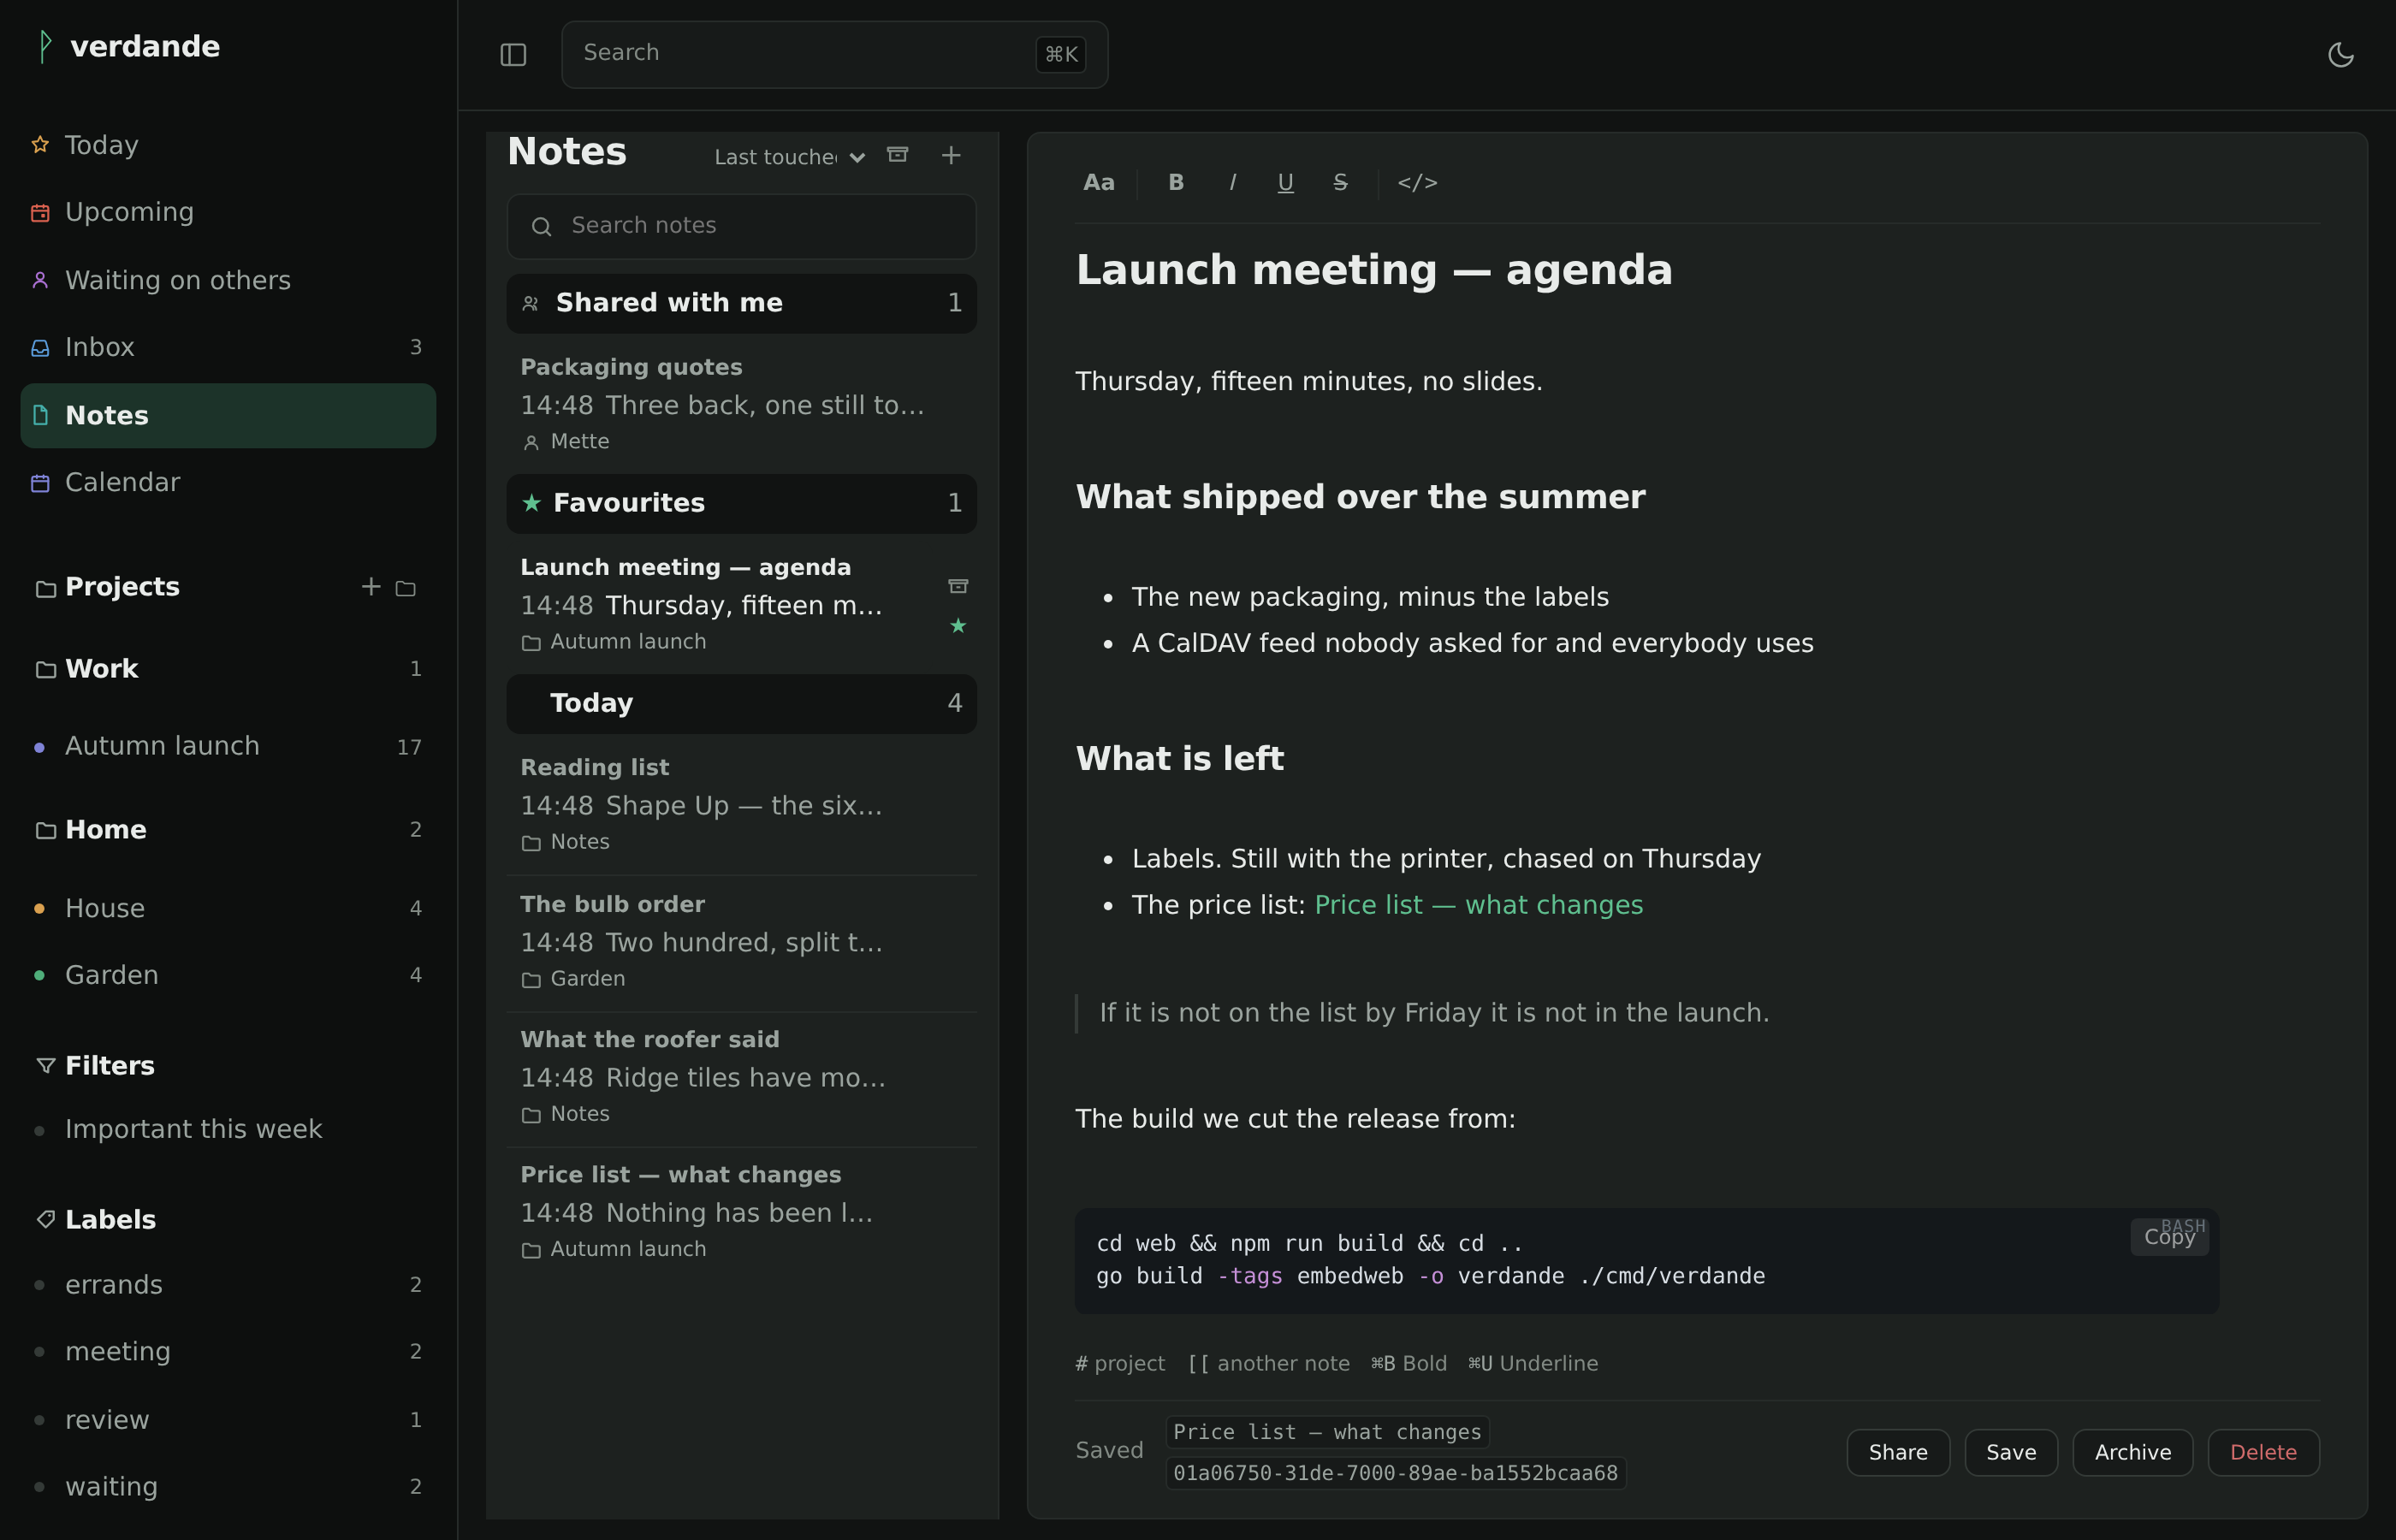Filter by the review label
This screenshot has width=2396, height=1540.
228,1420
